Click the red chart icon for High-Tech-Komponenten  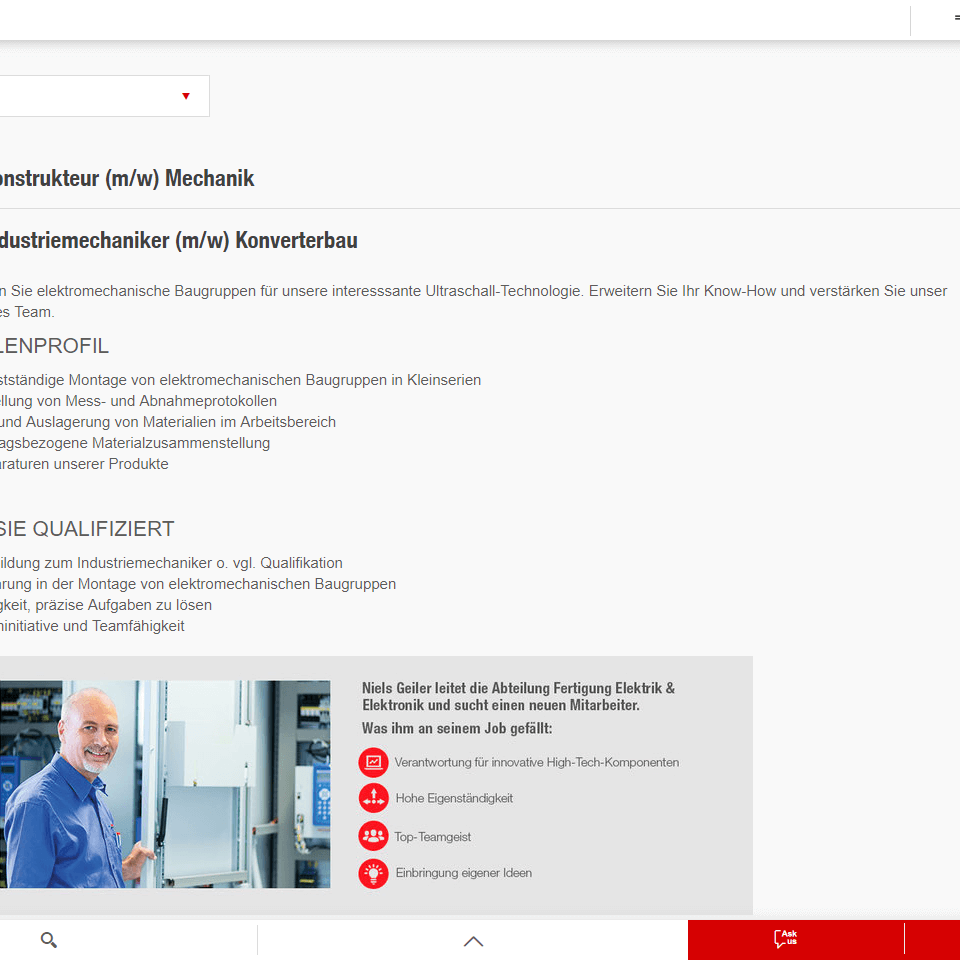(x=373, y=762)
